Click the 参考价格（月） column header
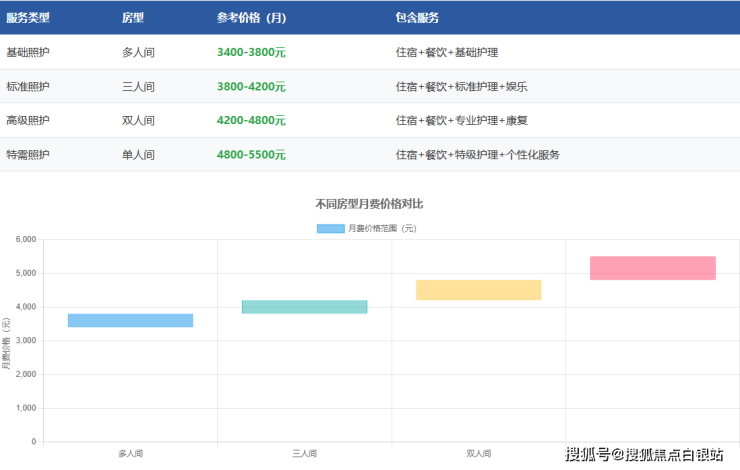The image size is (740, 470). point(251,18)
